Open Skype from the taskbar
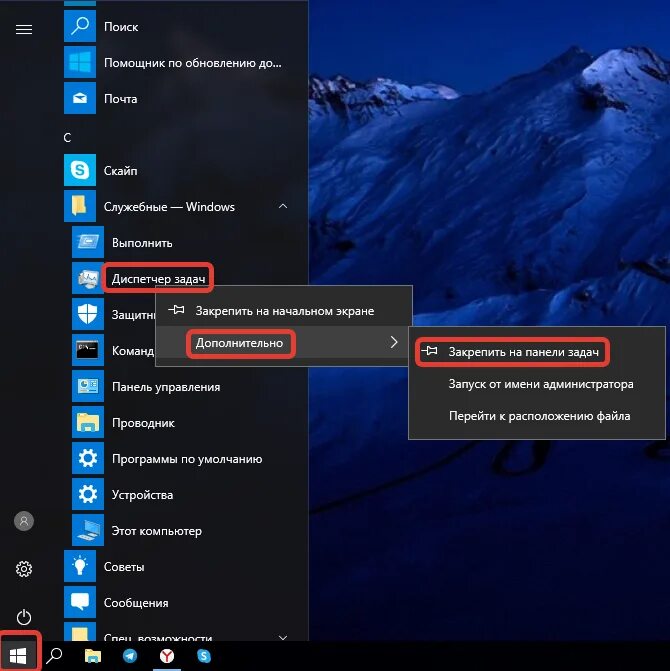Viewport: 670px width, 671px height. [x=204, y=655]
